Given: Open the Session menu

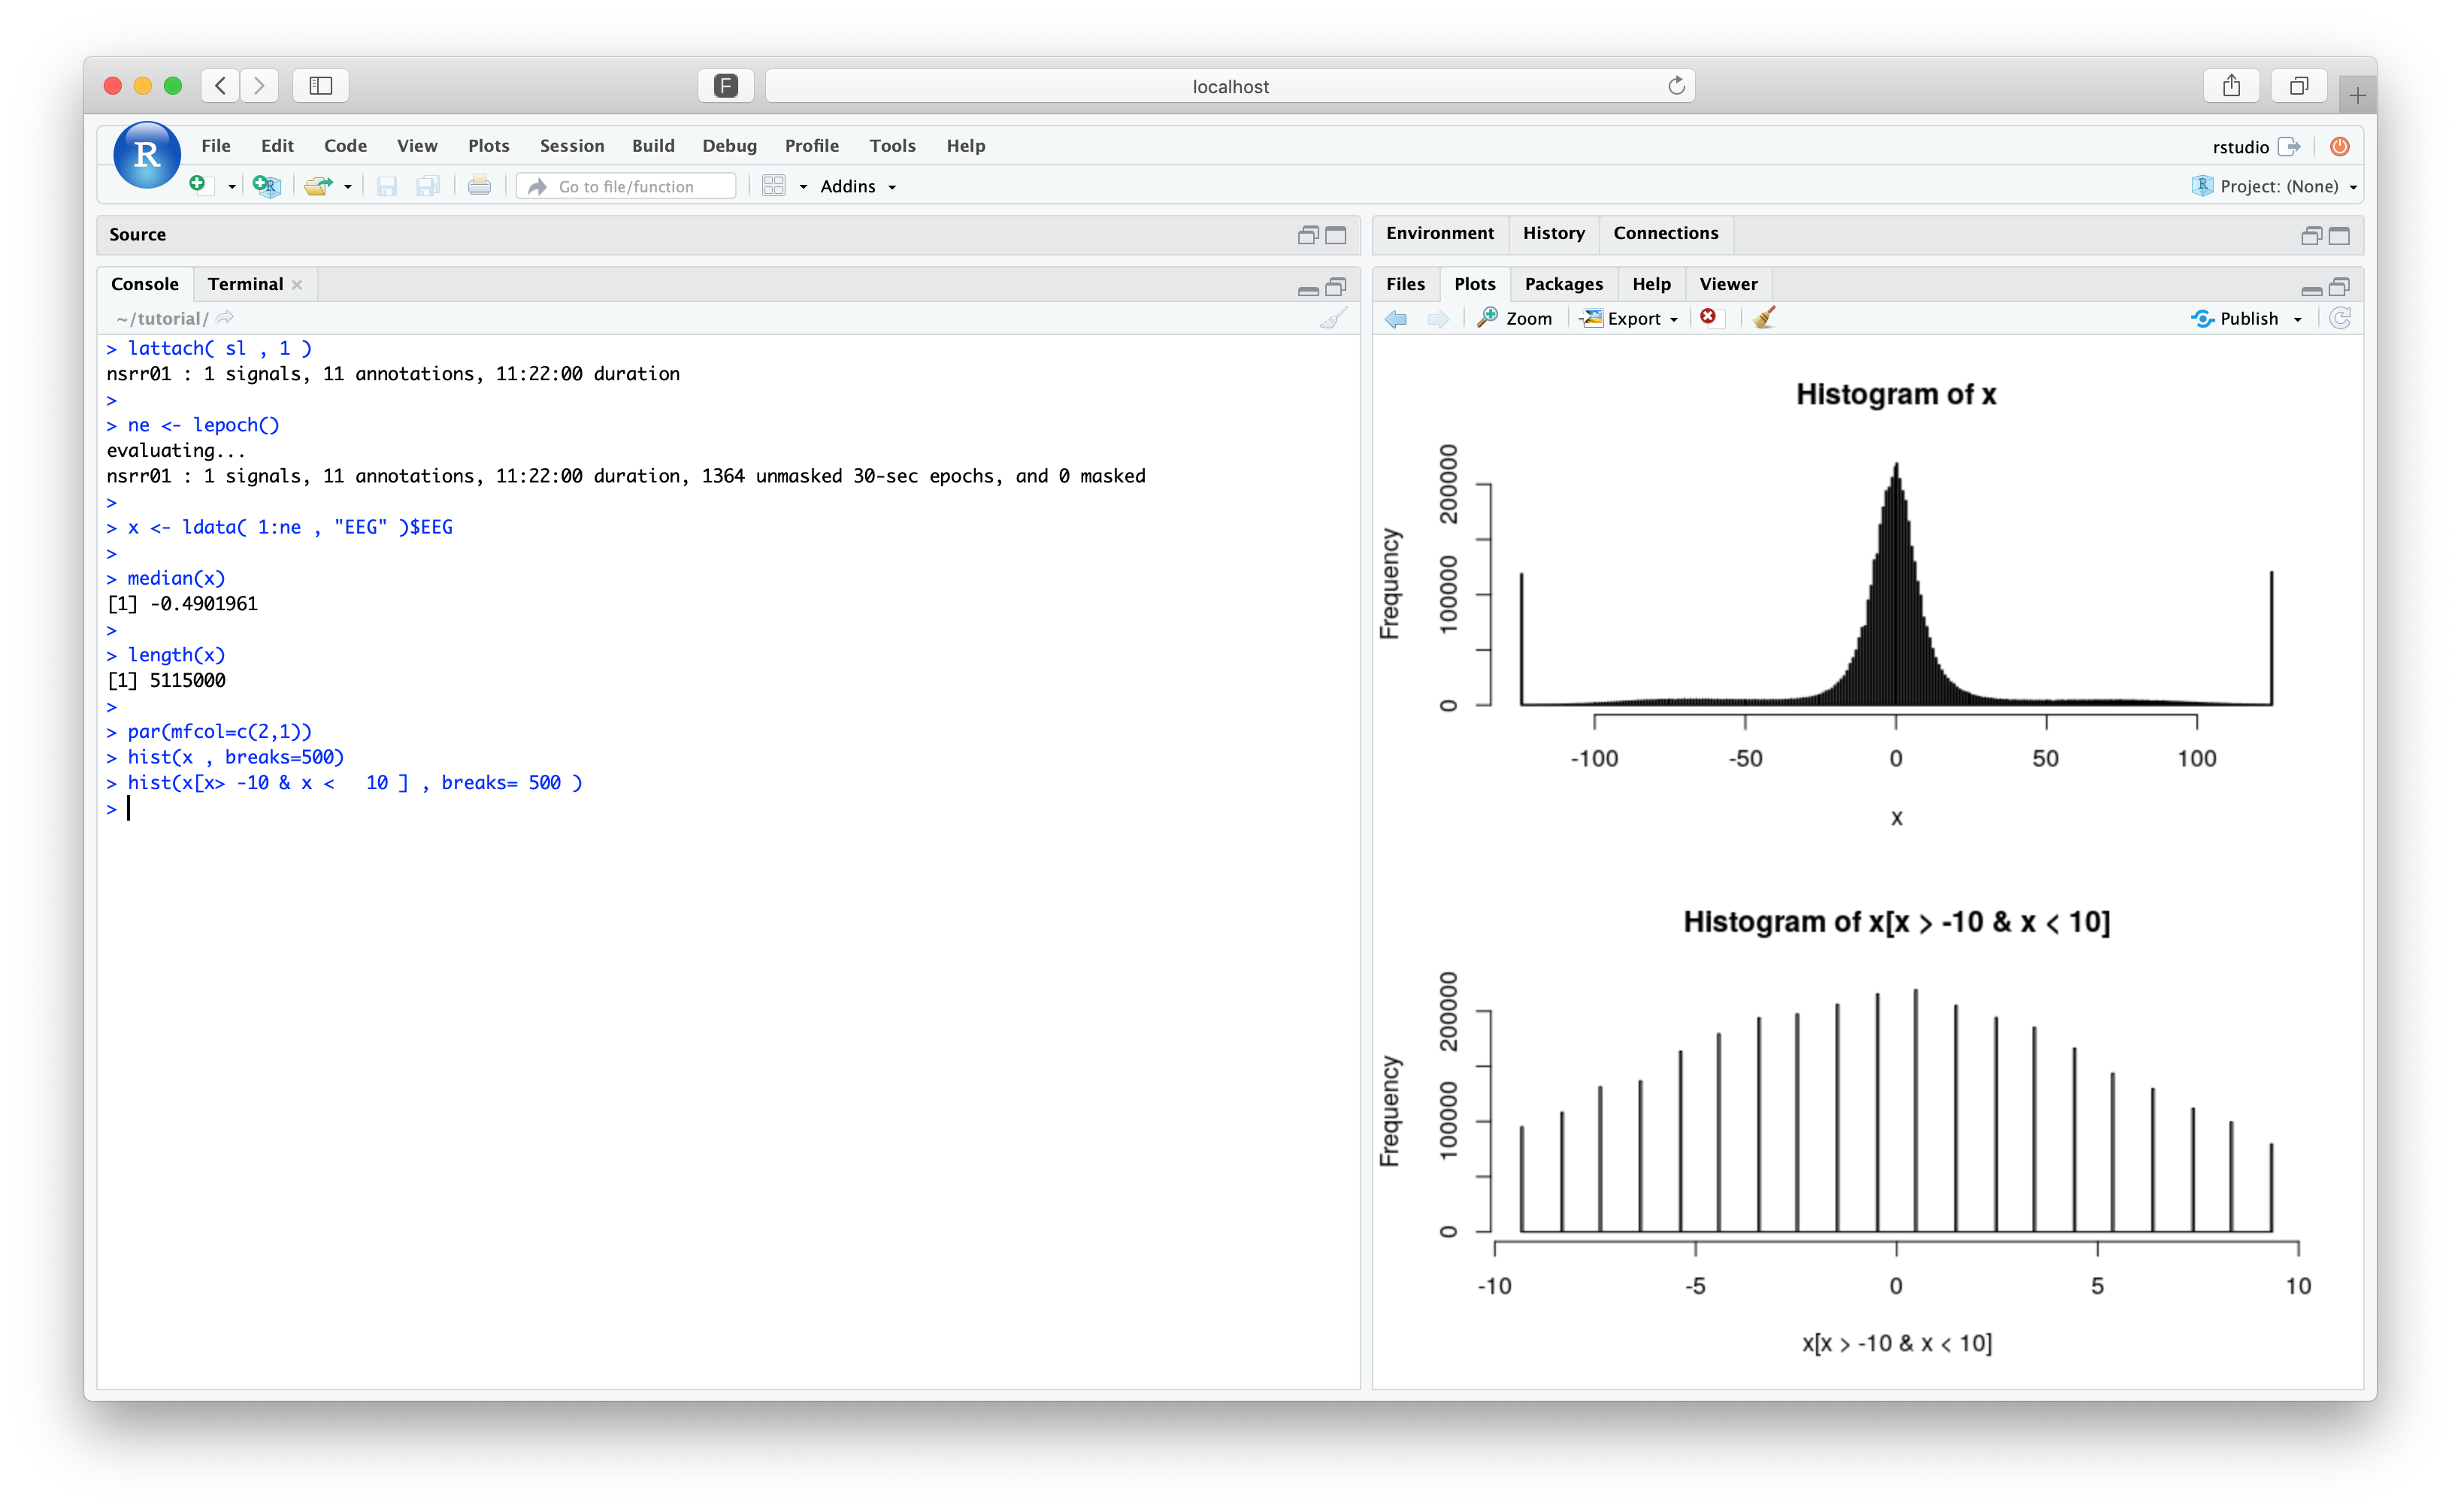Looking at the screenshot, I should (x=571, y=146).
